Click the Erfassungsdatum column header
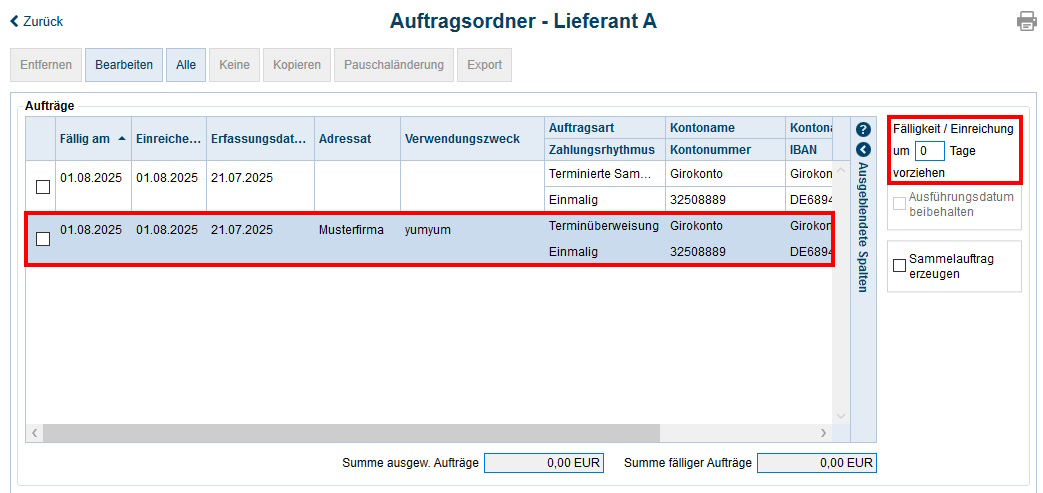The image size is (1043, 493). [x=258, y=139]
